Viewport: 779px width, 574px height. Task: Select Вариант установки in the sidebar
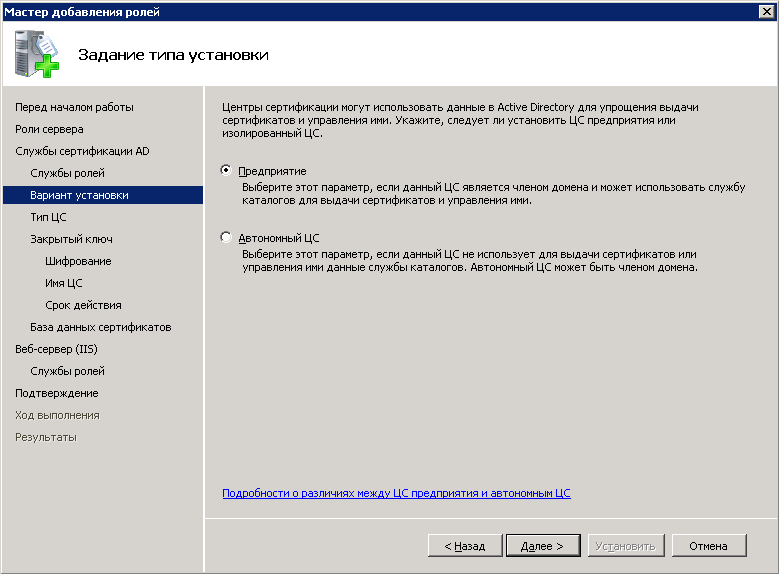[79, 195]
